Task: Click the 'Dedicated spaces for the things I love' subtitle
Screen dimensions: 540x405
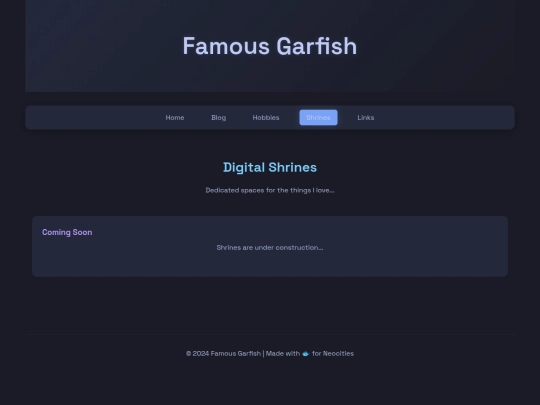Action: (270, 190)
